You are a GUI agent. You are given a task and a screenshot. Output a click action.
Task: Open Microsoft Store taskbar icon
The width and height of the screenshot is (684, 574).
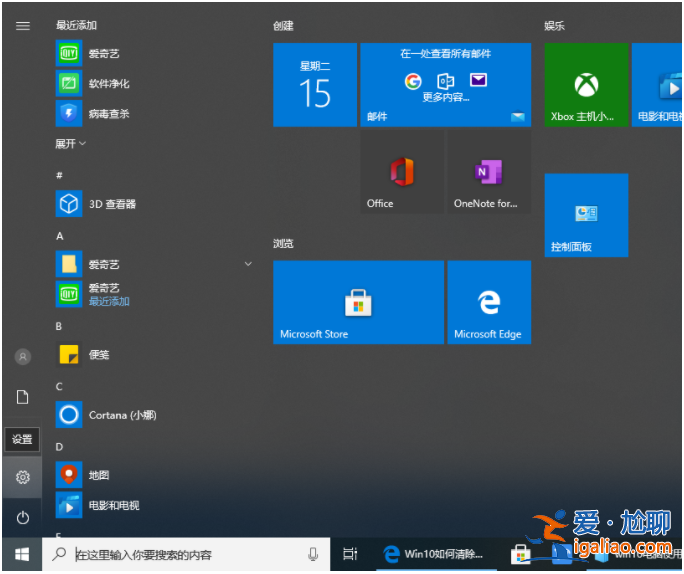[x=520, y=554]
